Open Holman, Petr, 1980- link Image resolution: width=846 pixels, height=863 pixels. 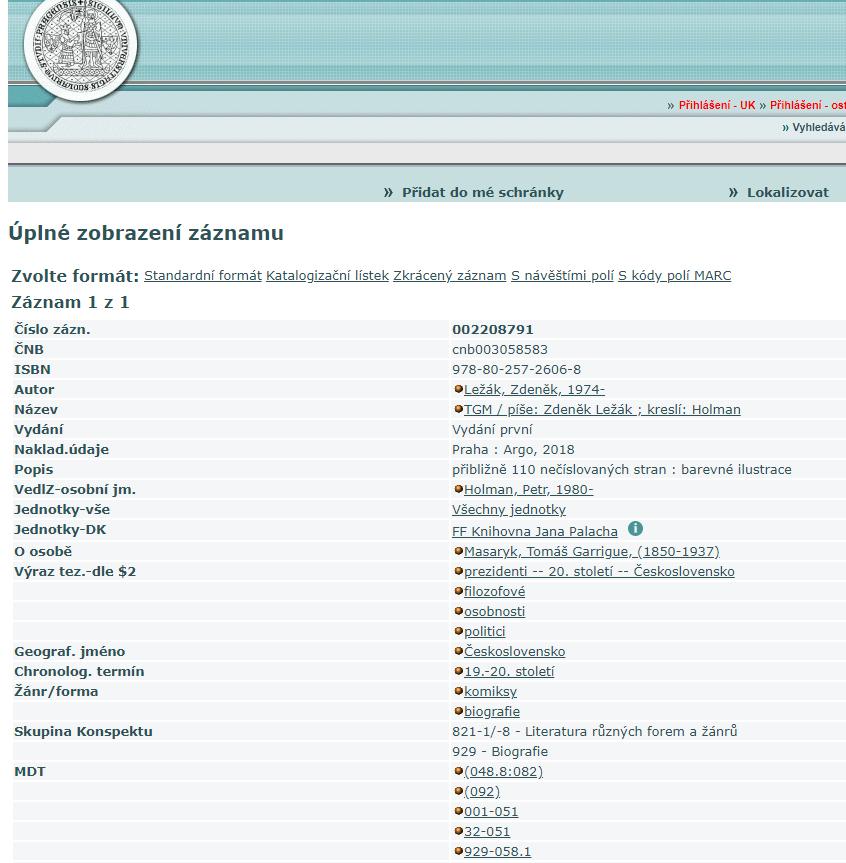[x=528, y=489]
